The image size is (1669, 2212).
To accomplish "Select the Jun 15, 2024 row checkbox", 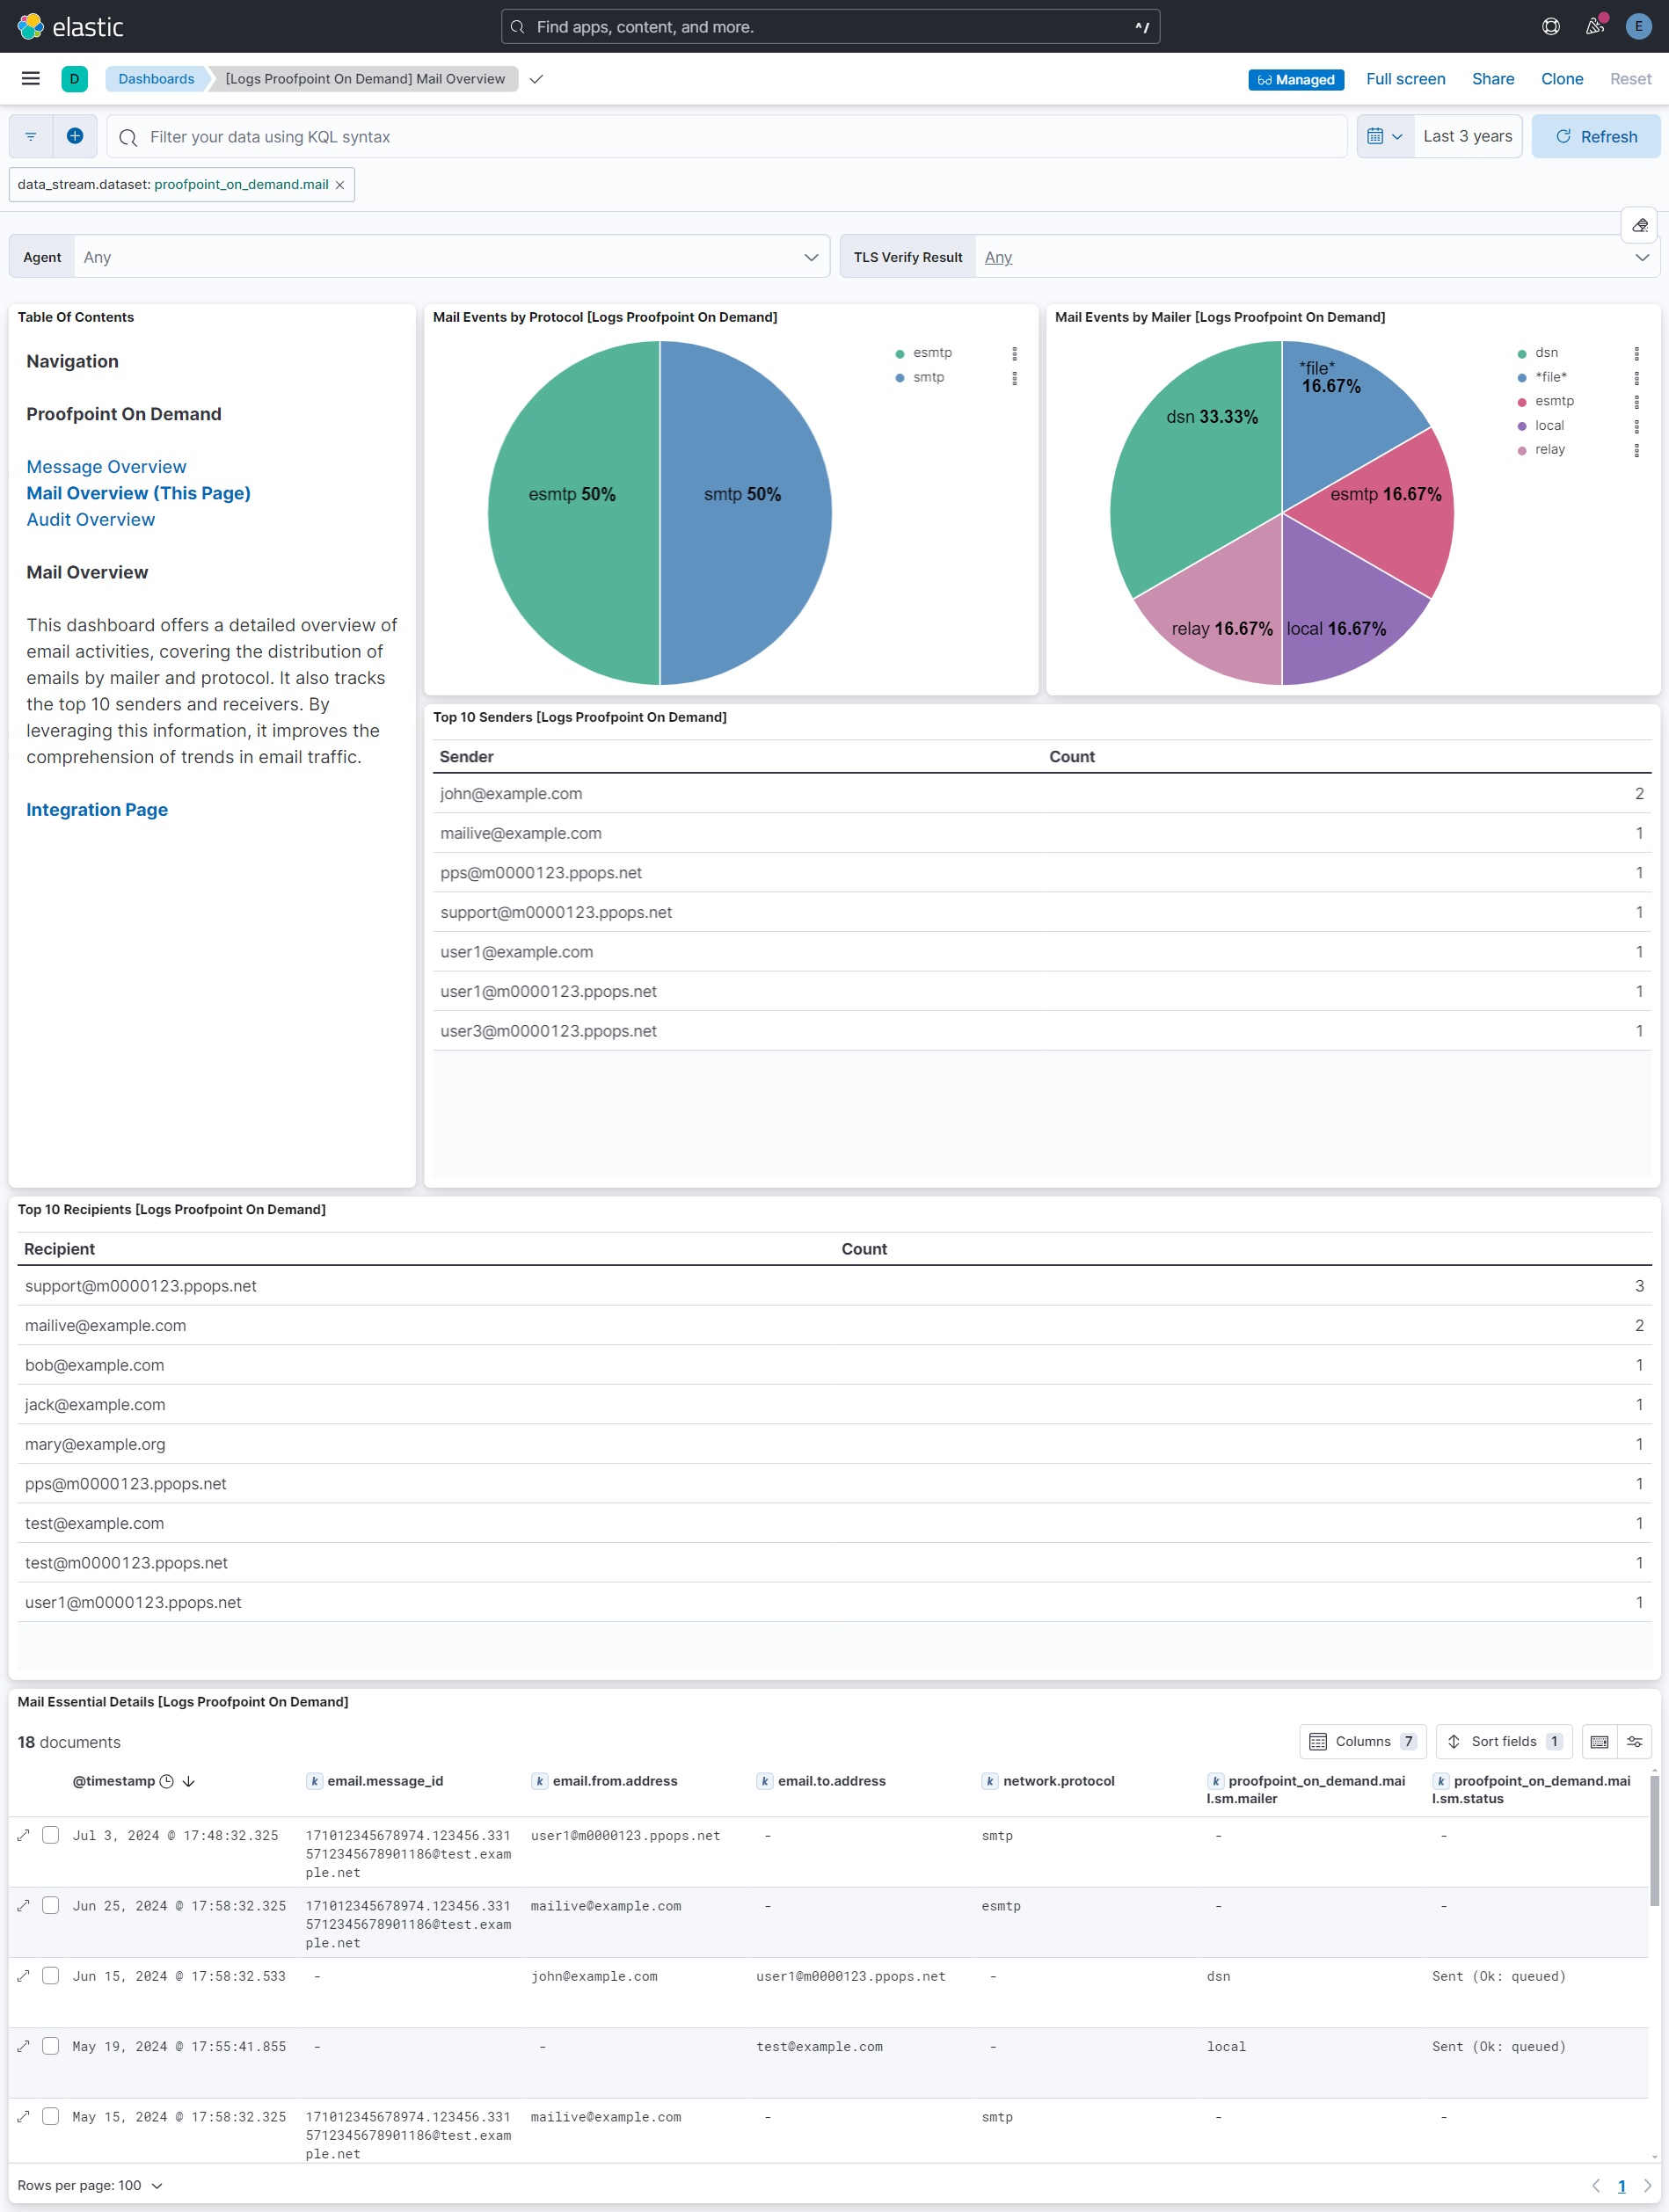I will coord(51,1976).
